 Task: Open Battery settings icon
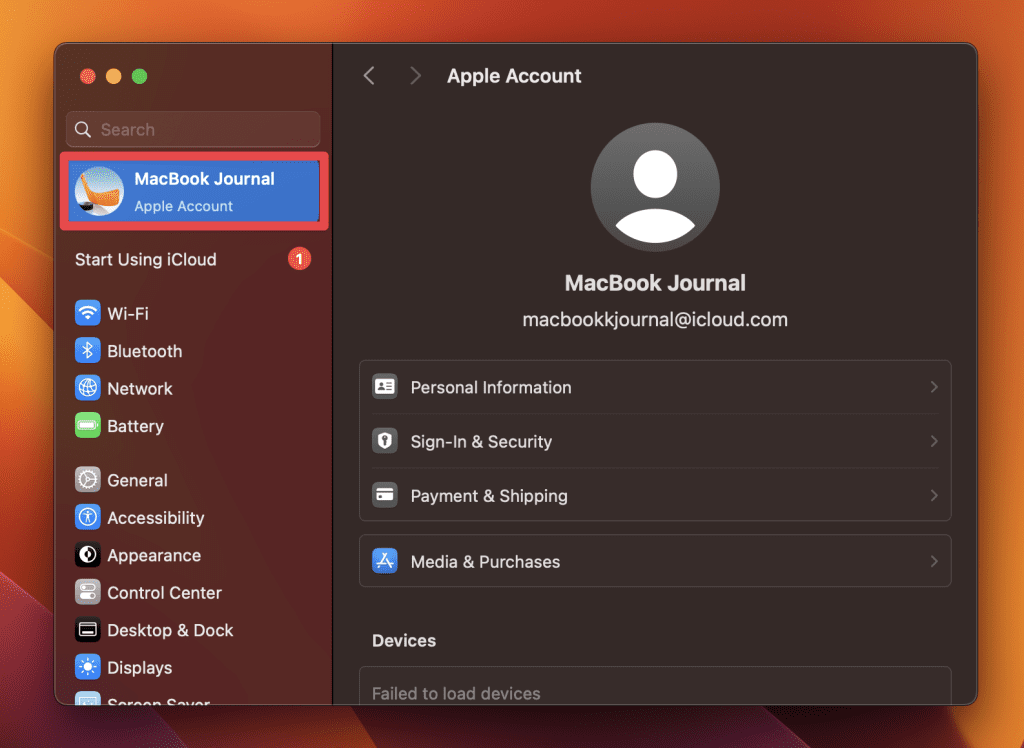coord(88,426)
